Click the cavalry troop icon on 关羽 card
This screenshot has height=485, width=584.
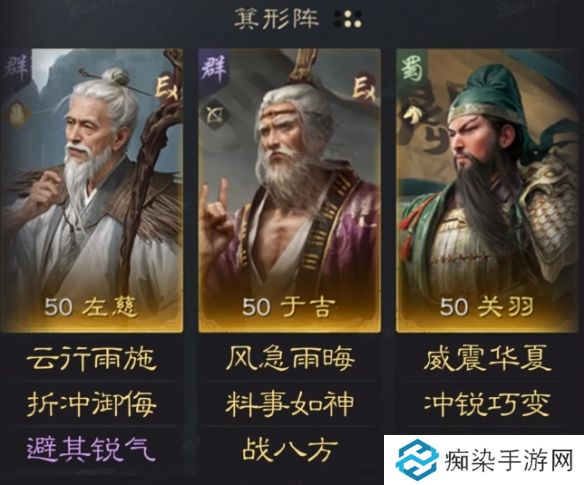[x=411, y=114]
